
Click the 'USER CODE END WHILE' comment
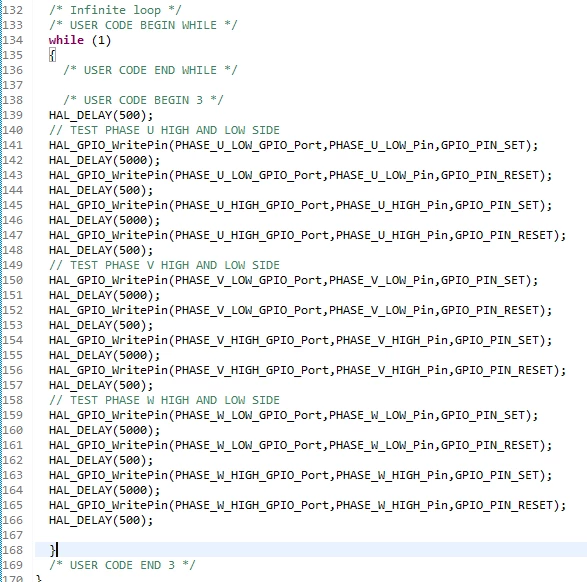click(x=150, y=70)
